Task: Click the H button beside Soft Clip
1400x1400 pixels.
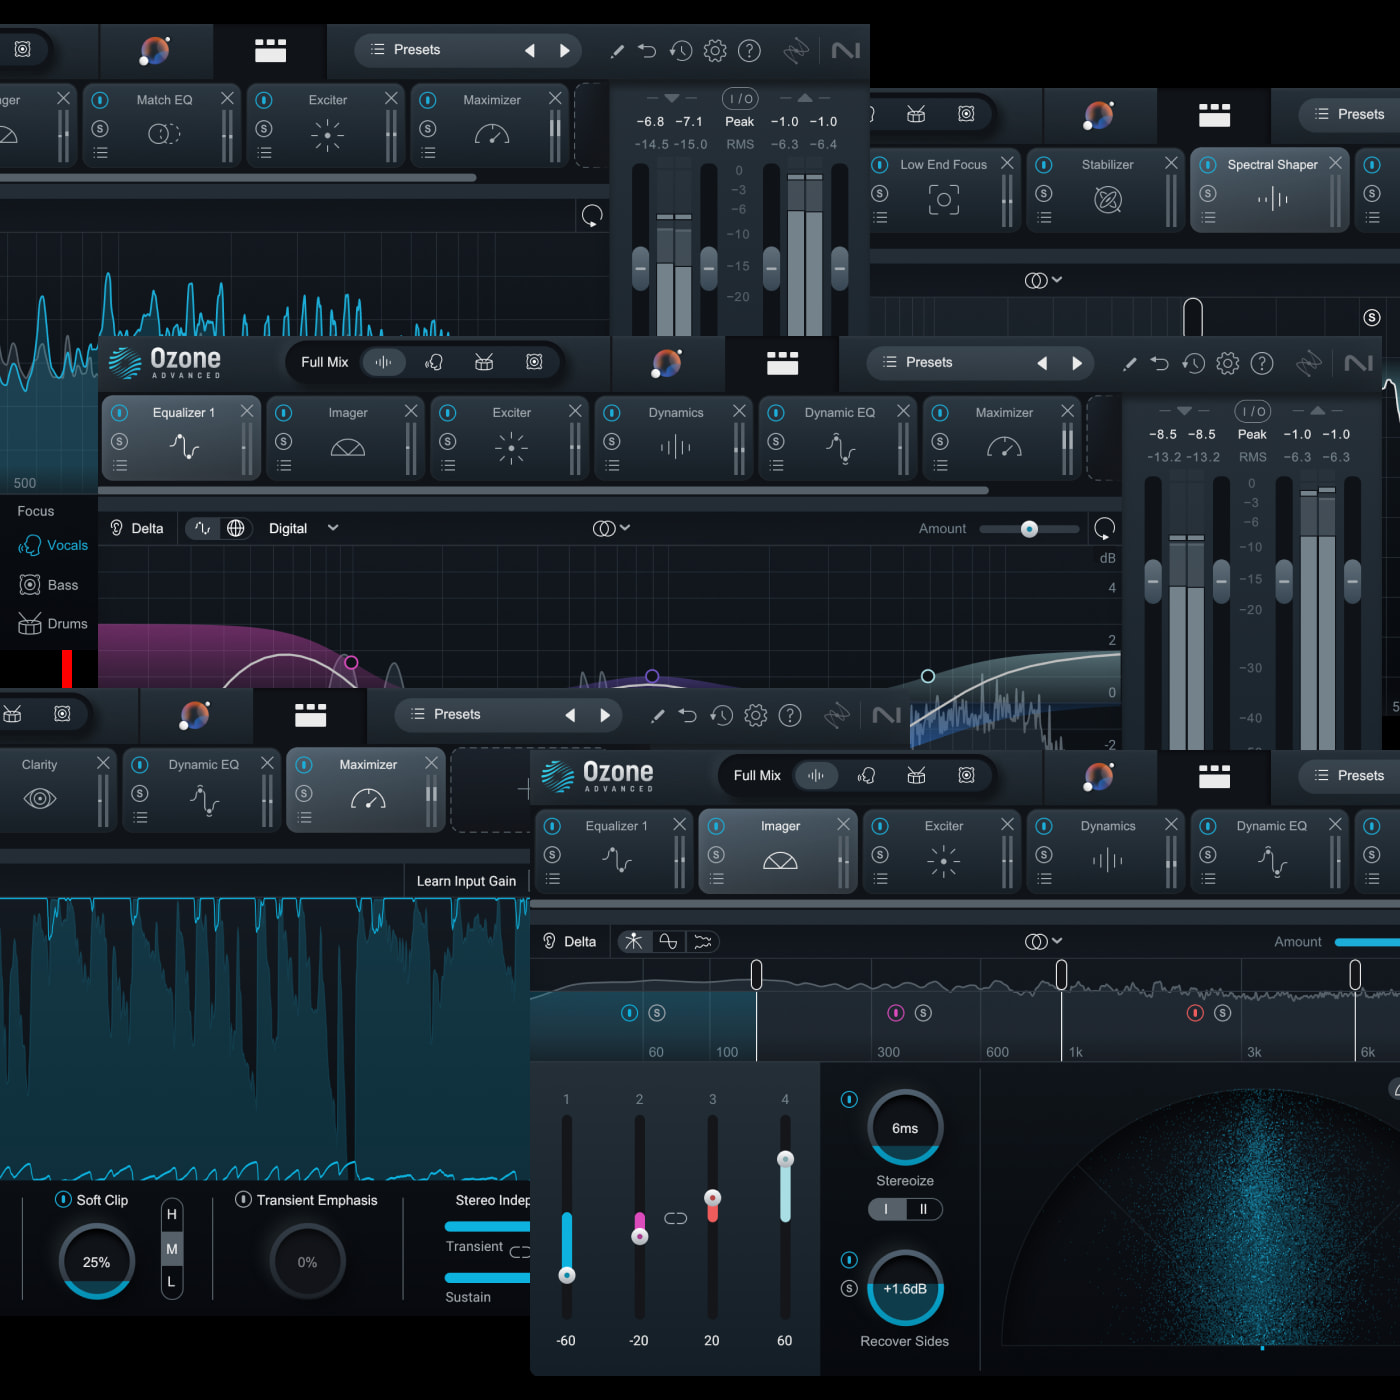Action: pos(172,1215)
